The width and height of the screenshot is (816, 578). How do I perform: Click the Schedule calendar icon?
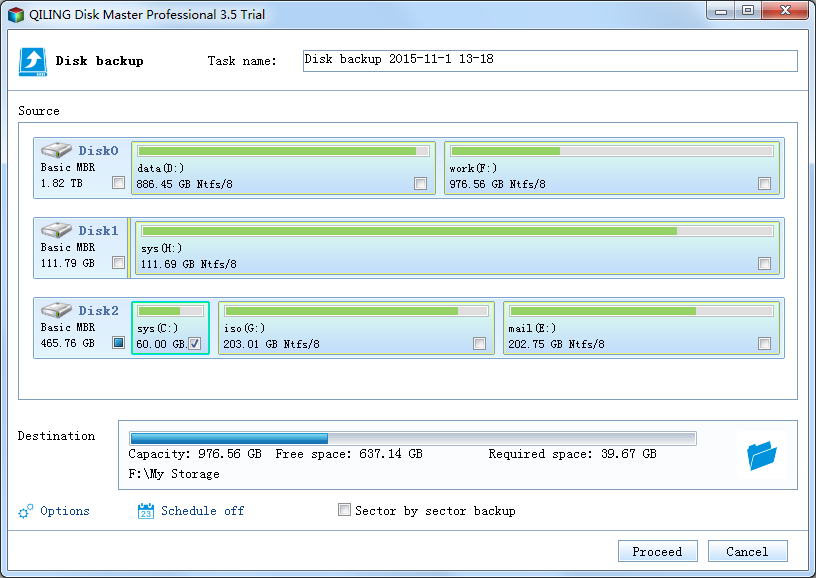145,512
